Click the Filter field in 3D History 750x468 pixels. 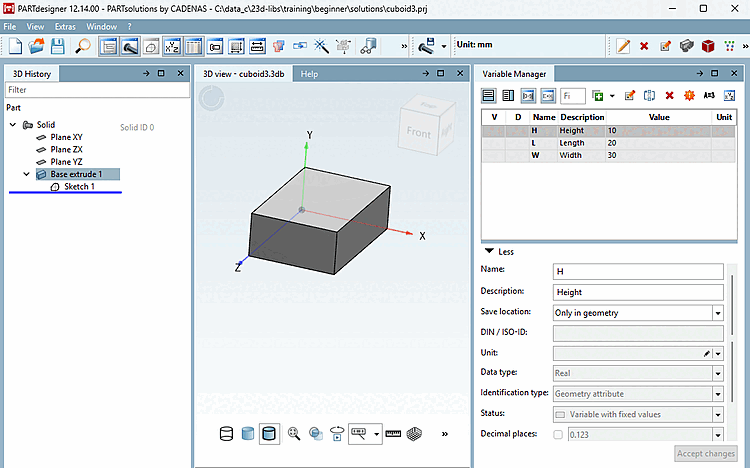(97, 90)
